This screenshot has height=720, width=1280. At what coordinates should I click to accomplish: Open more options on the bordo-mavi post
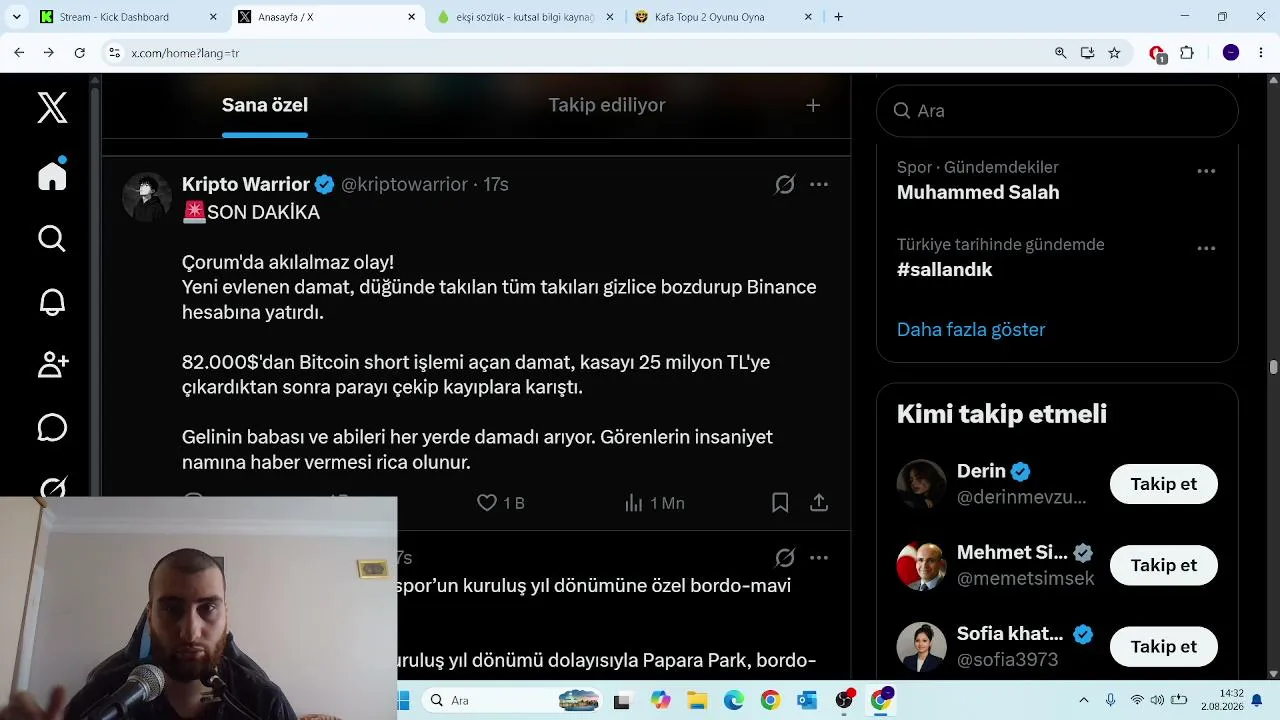(819, 557)
